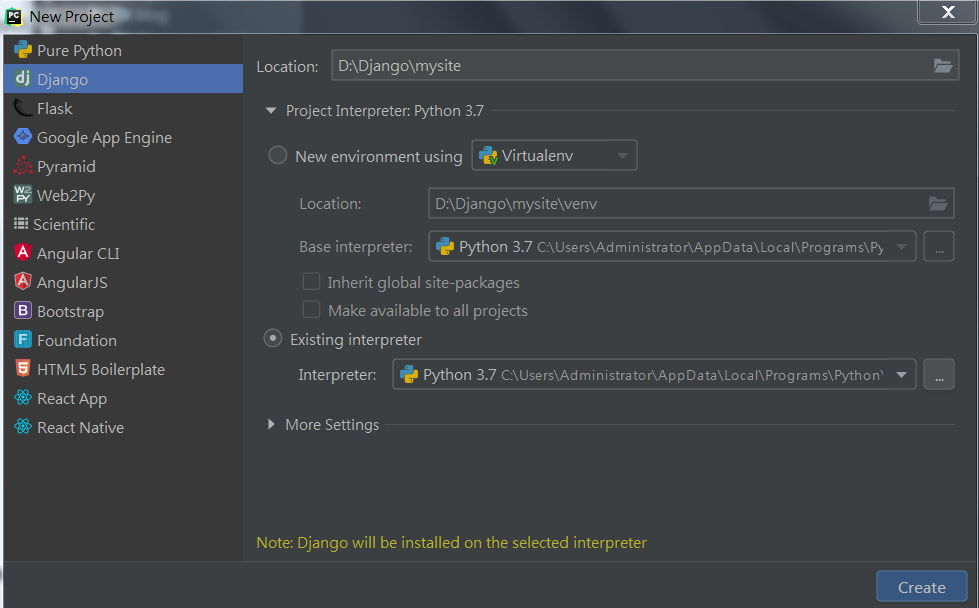Viewport: 979px width, 608px height.
Task: Select the Pure Python project type icon
Action: (22, 50)
